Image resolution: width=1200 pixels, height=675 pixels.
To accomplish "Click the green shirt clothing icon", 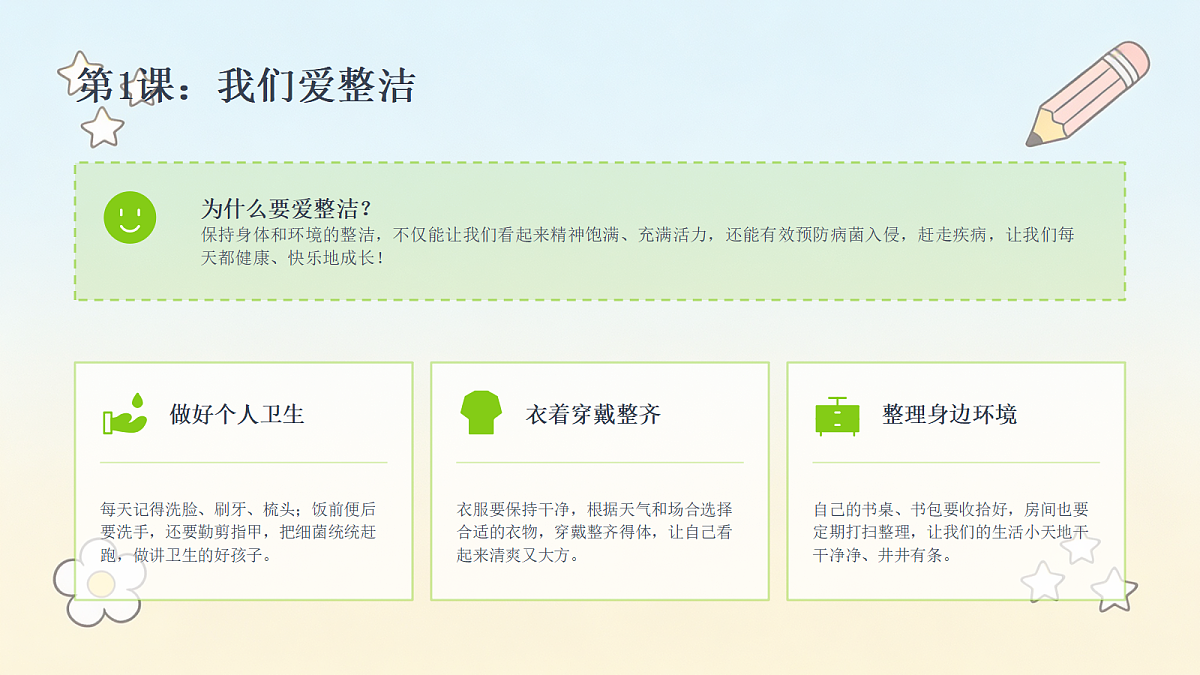I will 481,413.
